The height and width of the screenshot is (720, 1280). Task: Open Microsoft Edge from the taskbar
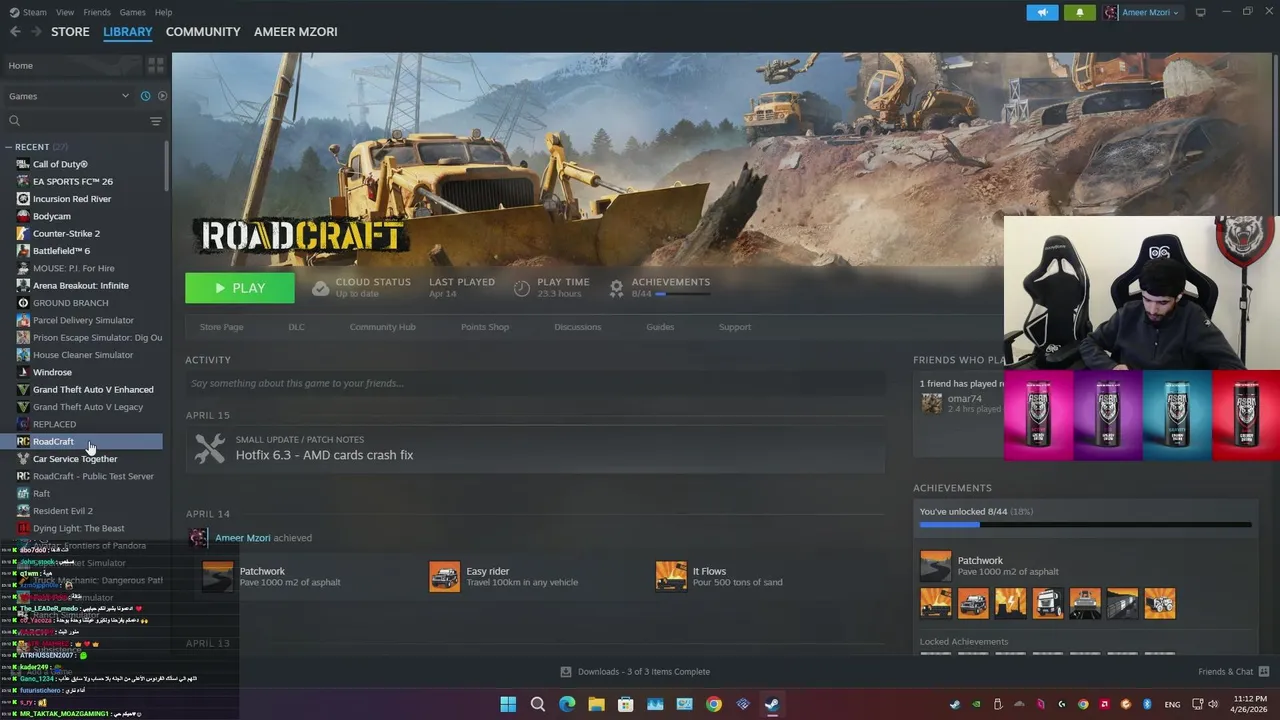click(567, 704)
